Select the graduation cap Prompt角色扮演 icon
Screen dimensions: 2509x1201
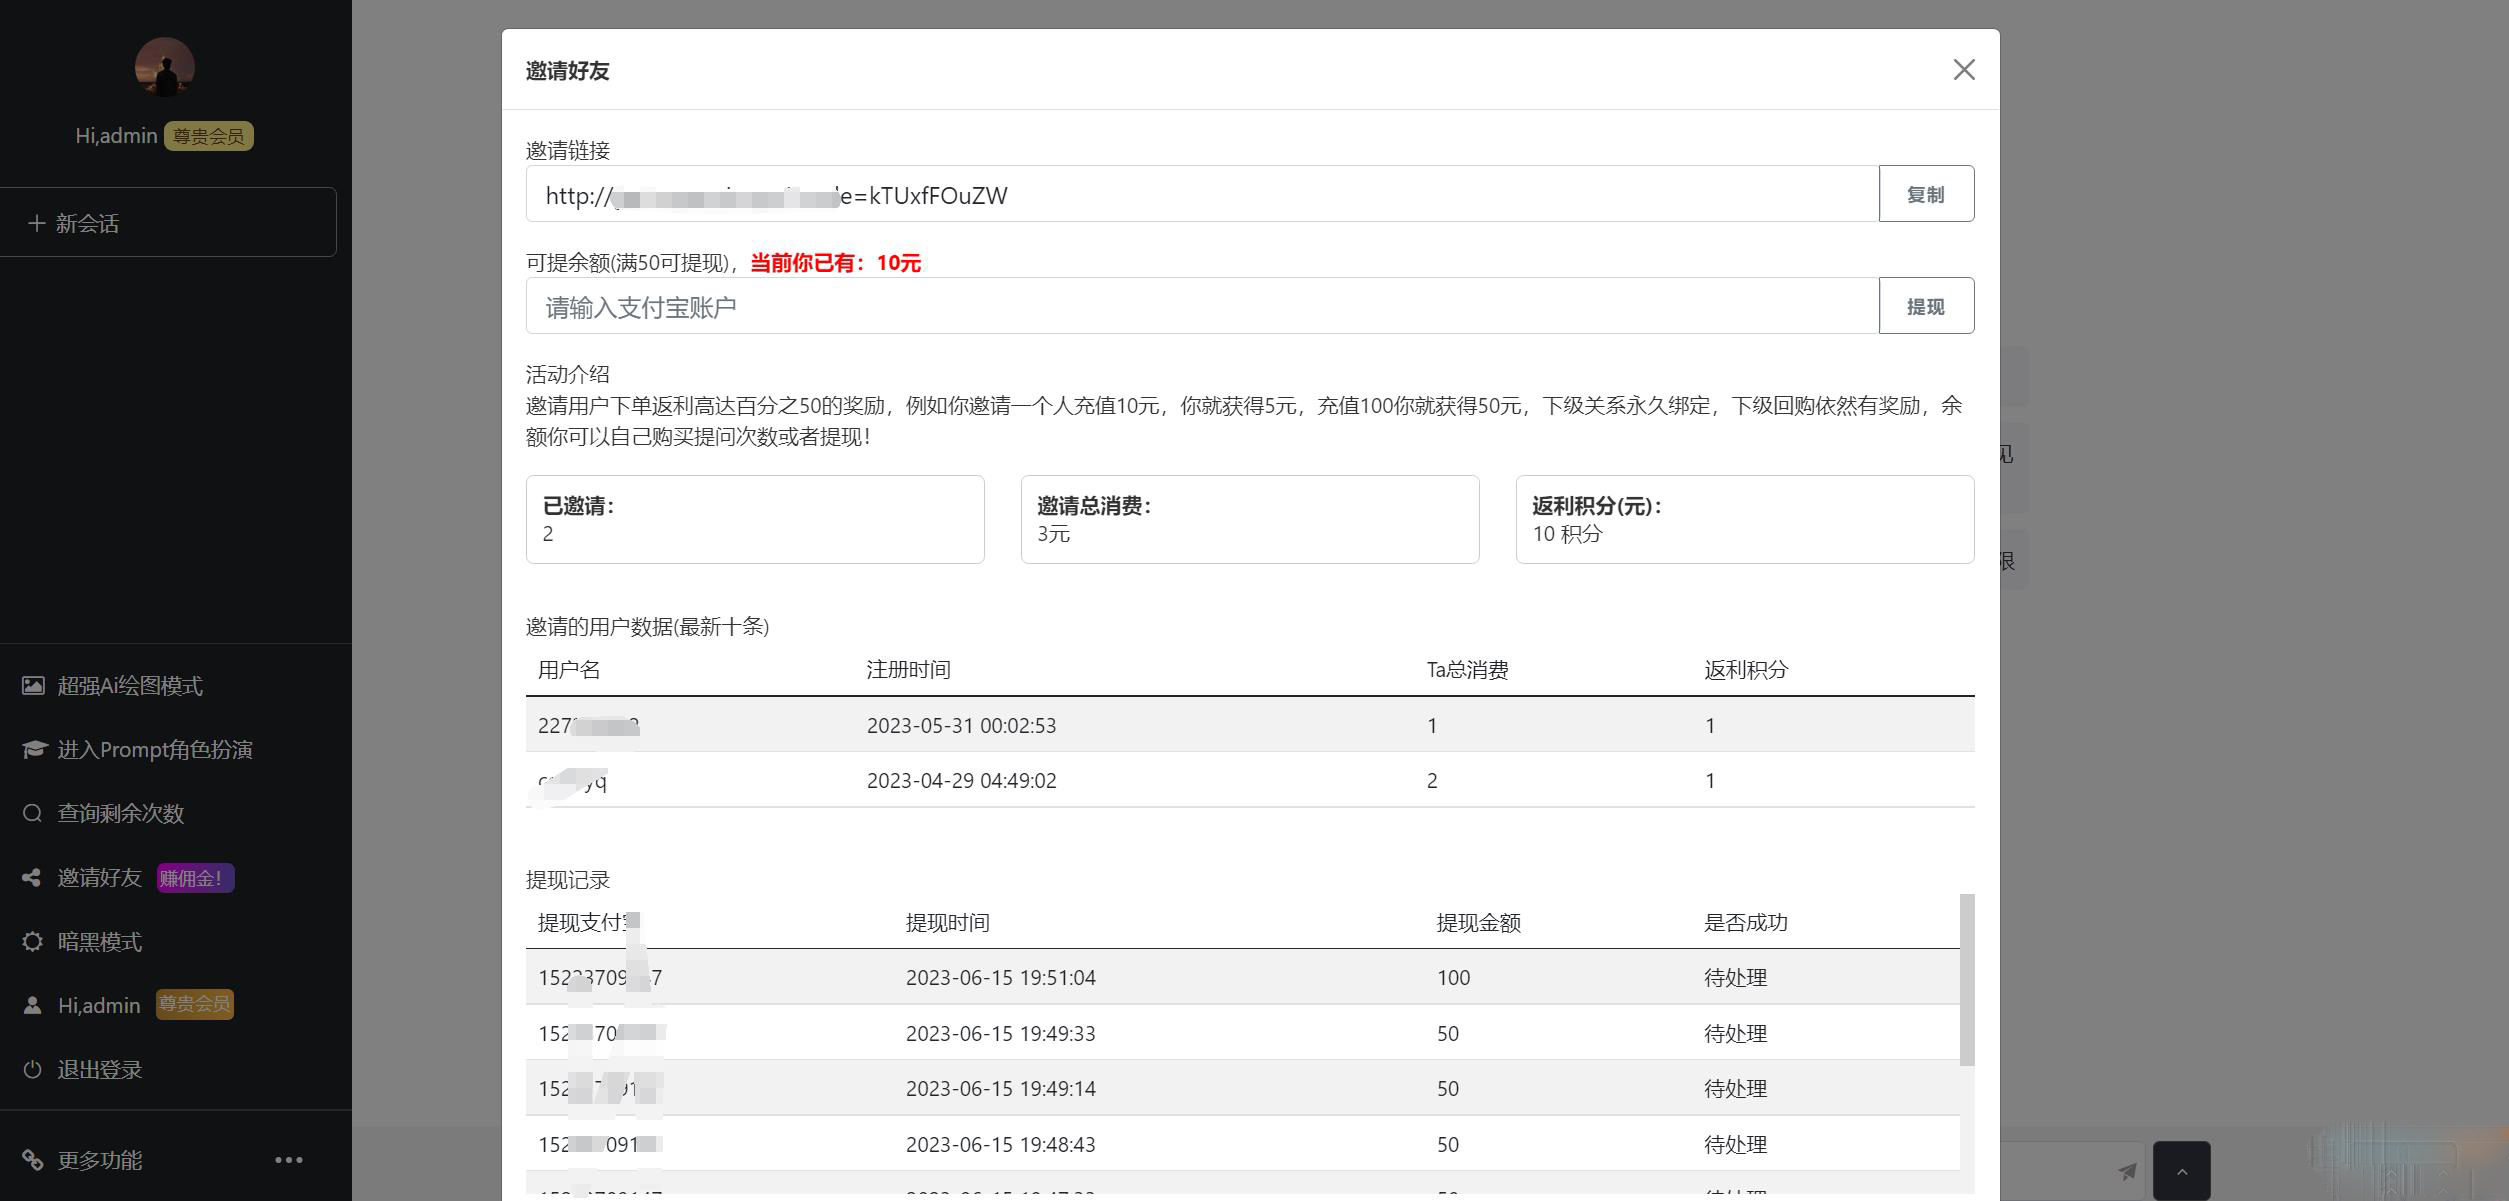[34, 749]
